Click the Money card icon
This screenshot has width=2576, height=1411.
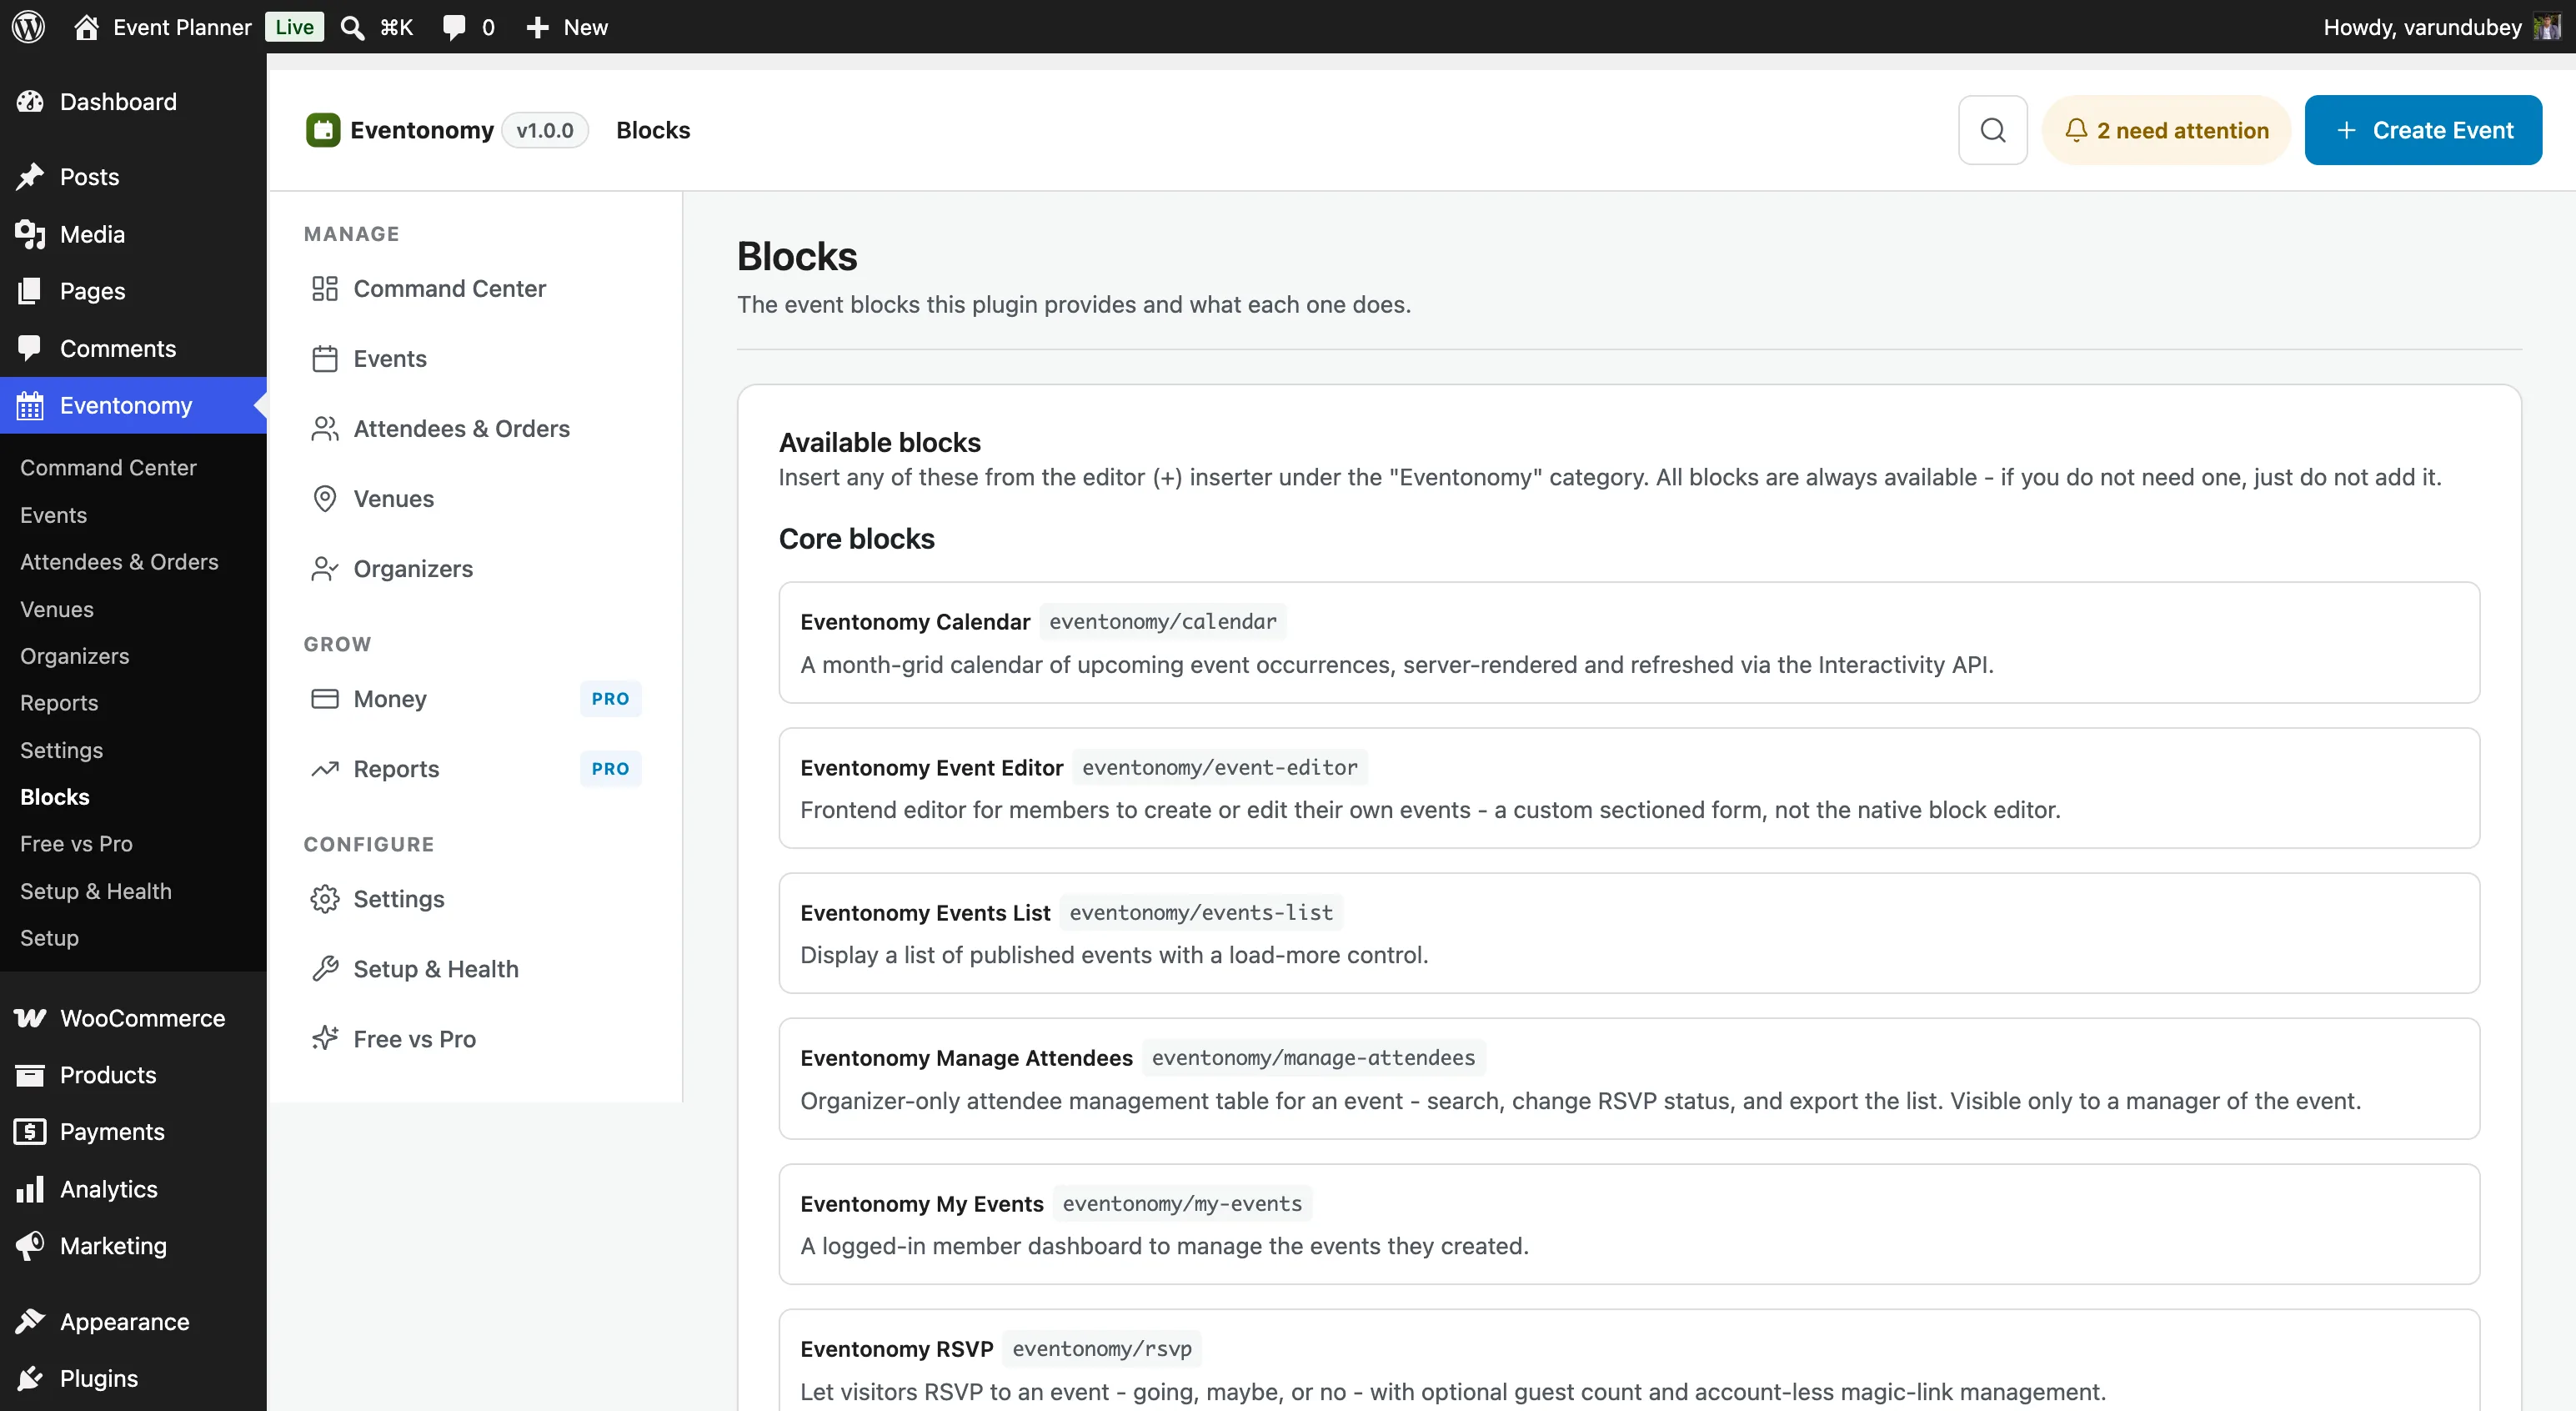[325, 699]
